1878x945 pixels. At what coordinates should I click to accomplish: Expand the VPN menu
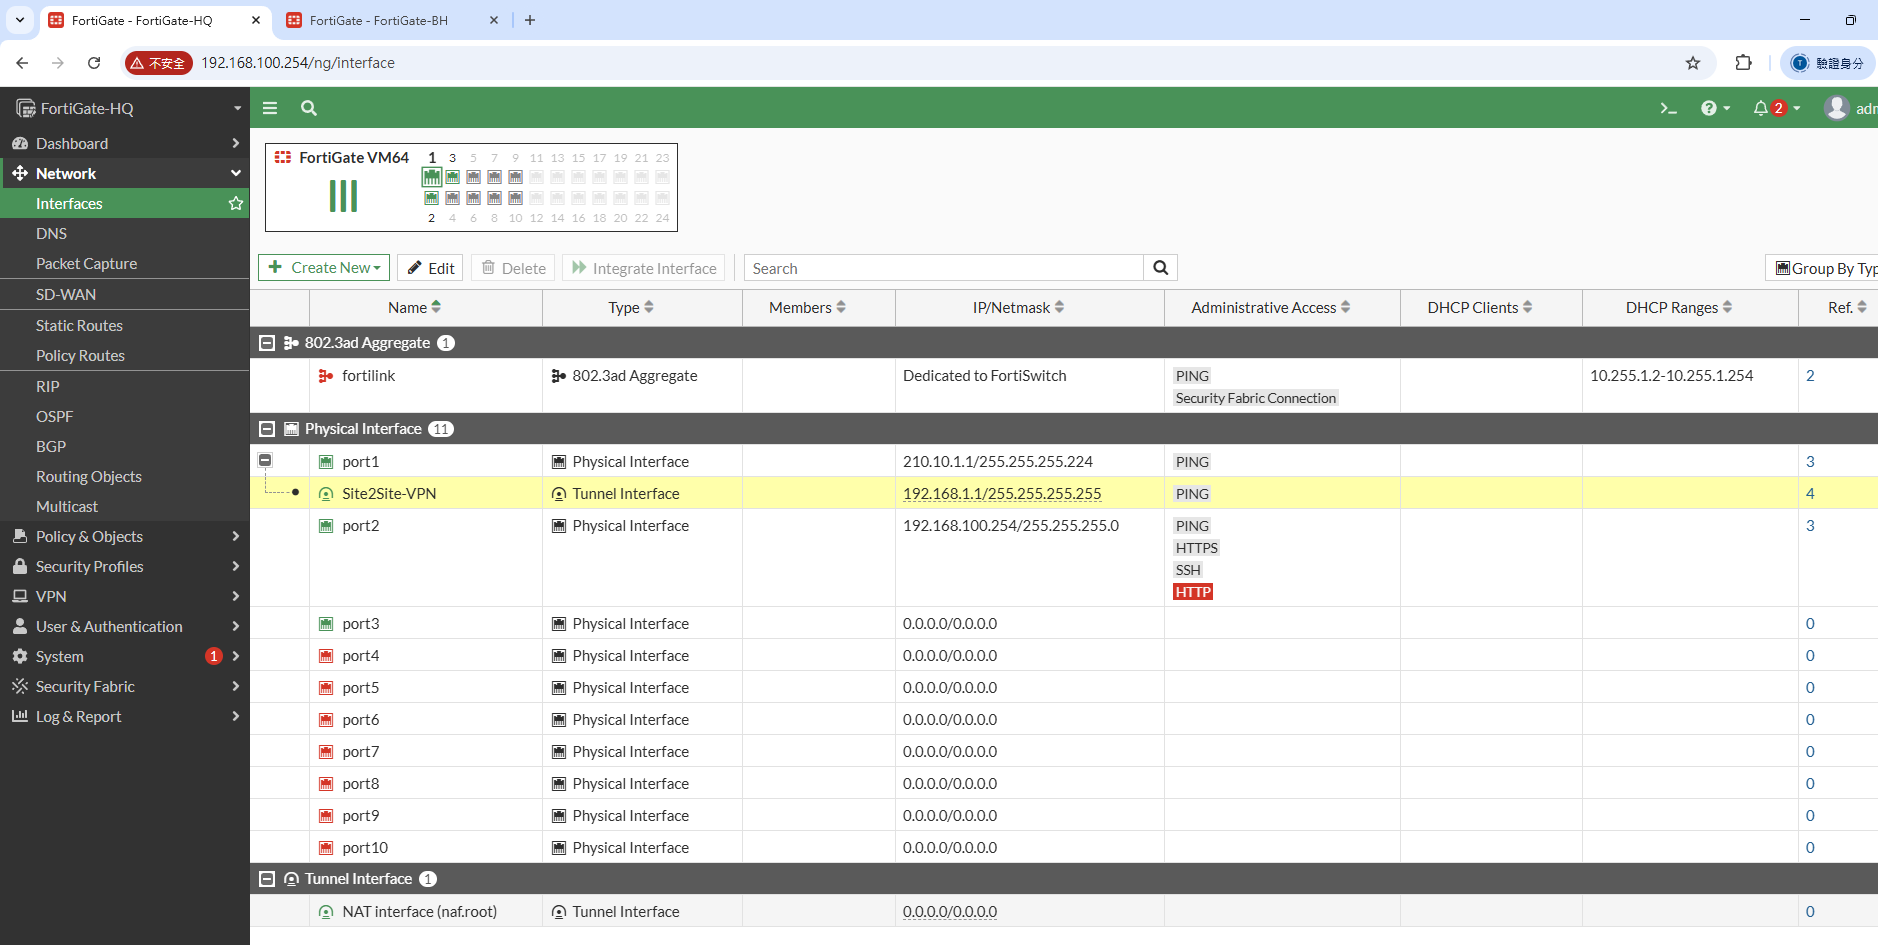(x=125, y=596)
